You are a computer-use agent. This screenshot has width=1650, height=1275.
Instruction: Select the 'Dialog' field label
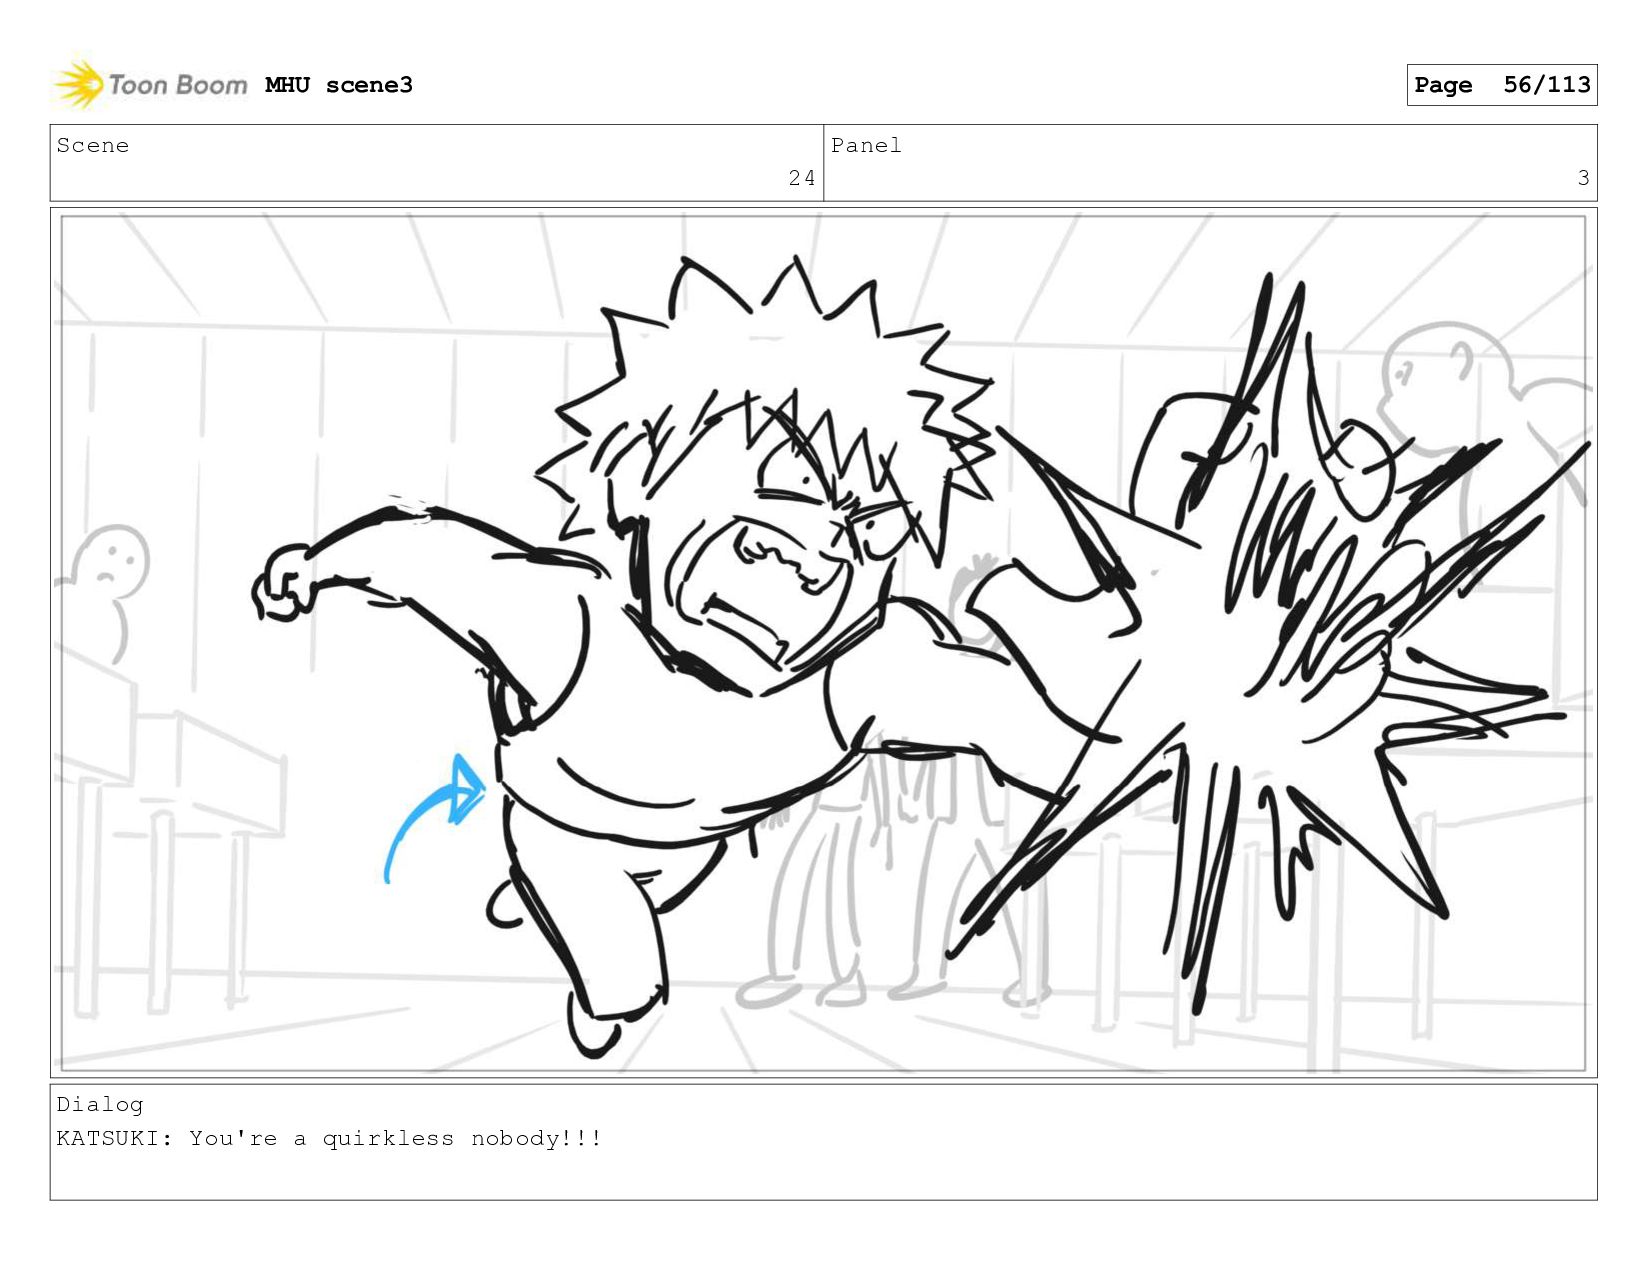[x=100, y=1105]
